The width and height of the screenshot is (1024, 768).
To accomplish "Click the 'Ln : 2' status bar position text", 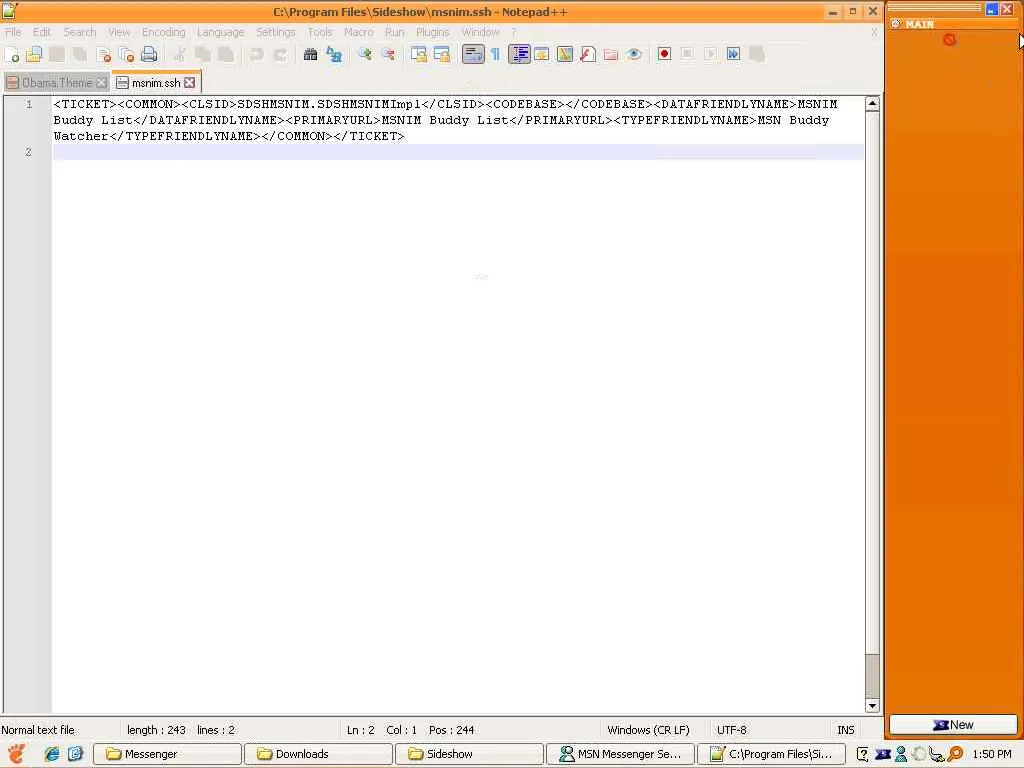I will (360, 730).
